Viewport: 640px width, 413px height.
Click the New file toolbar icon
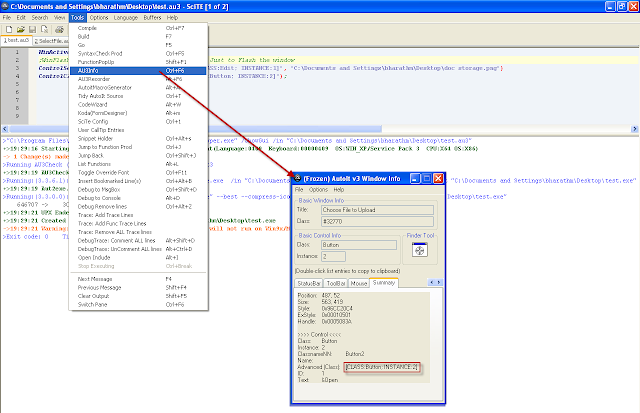9,29
